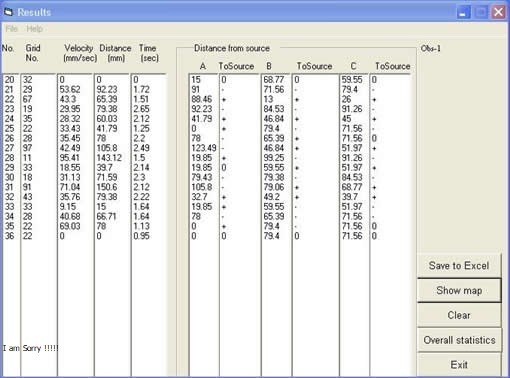The image size is (510, 378).
Task: Click the Time (sec) column header
Action: 148,53
